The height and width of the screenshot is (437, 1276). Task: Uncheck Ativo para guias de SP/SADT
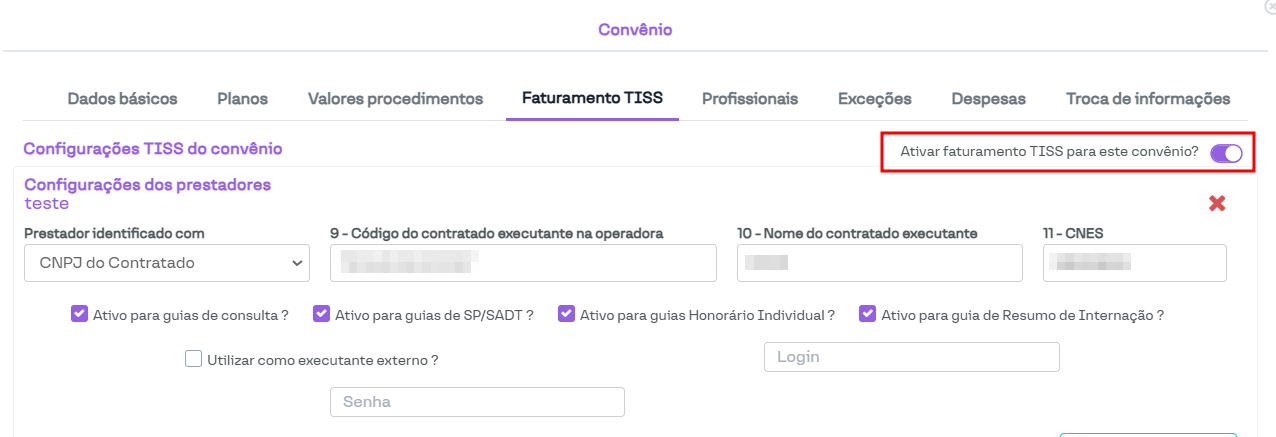coord(322,314)
